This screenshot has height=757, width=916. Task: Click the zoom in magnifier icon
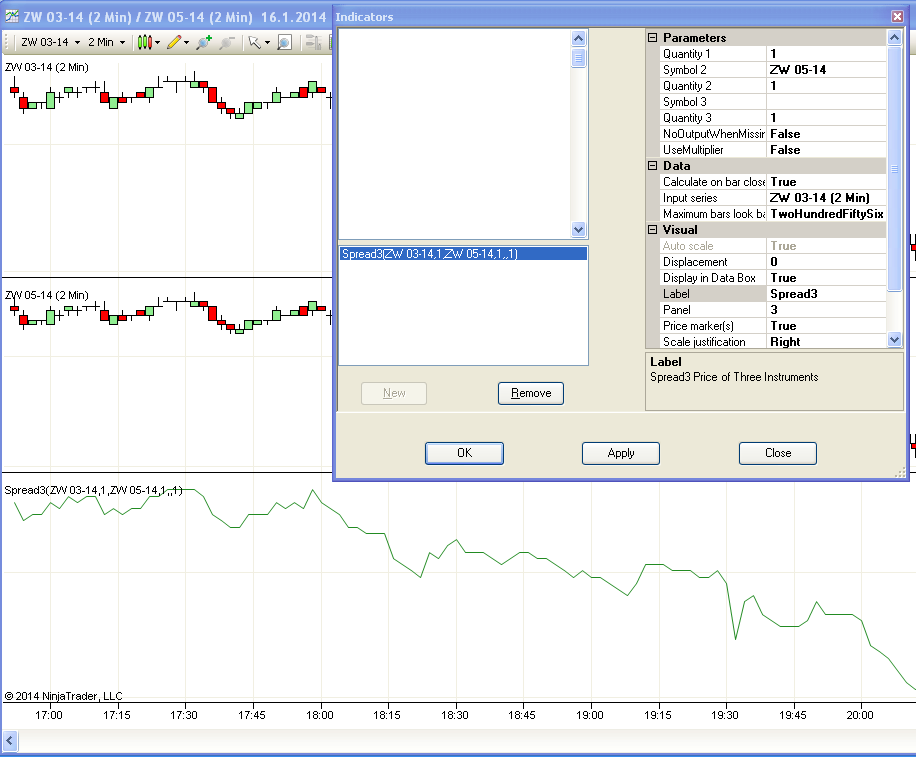point(203,42)
